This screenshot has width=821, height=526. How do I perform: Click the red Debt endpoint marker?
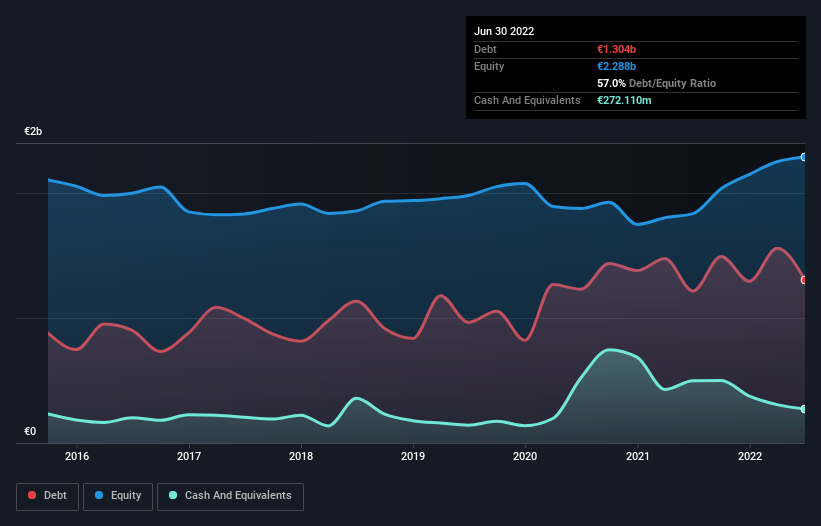tap(804, 280)
